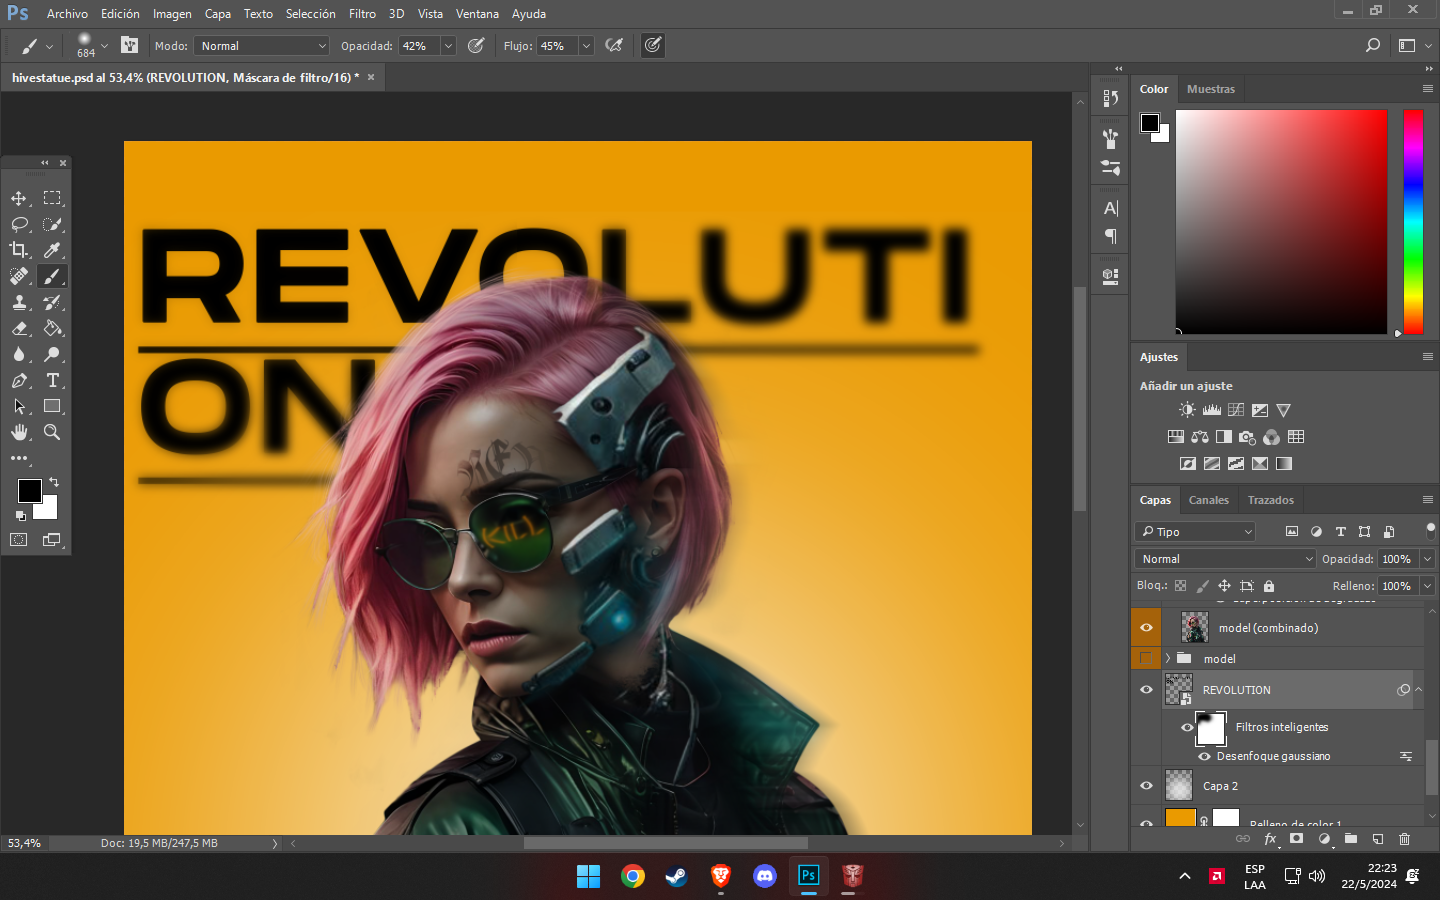
Task: Pick a color in the color field
Action: coord(1281,222)
